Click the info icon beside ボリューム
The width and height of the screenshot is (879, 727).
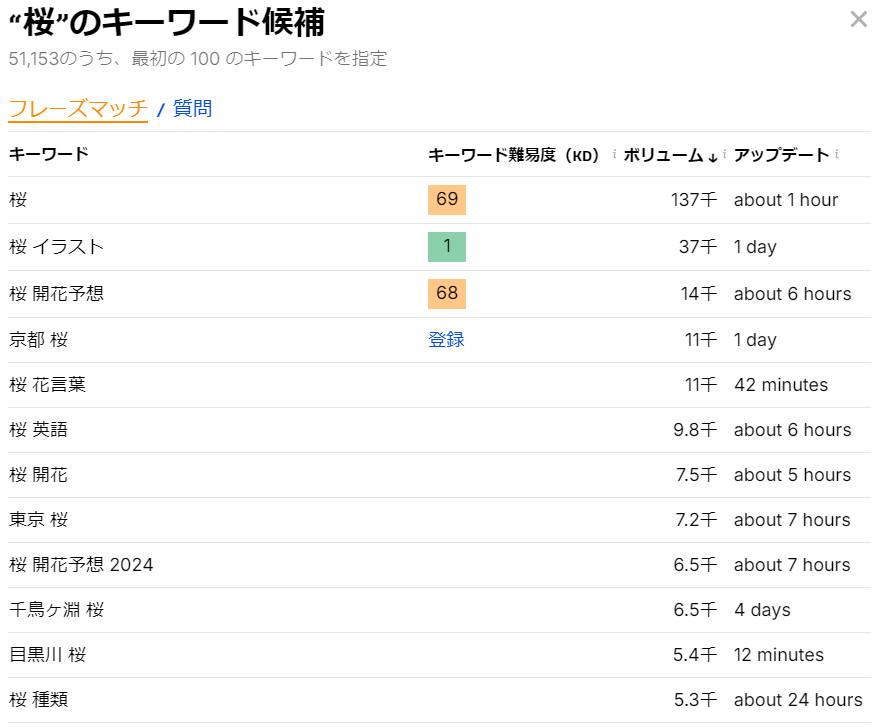point(725,155)
